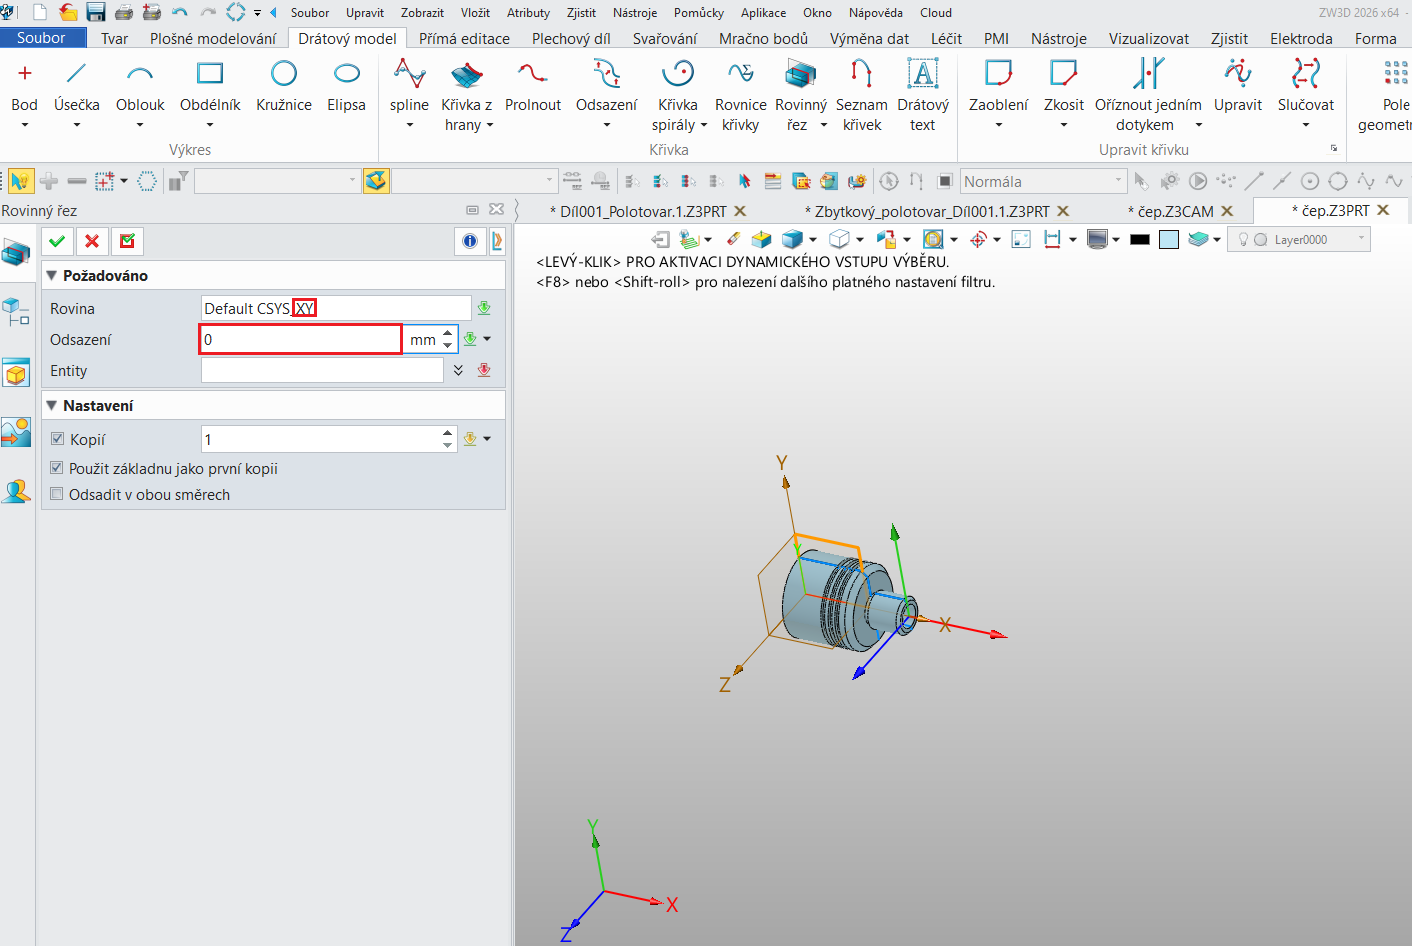Click the Křivka z hrany button
Screen dimensions: 1412x946
[x=467, y=96]
